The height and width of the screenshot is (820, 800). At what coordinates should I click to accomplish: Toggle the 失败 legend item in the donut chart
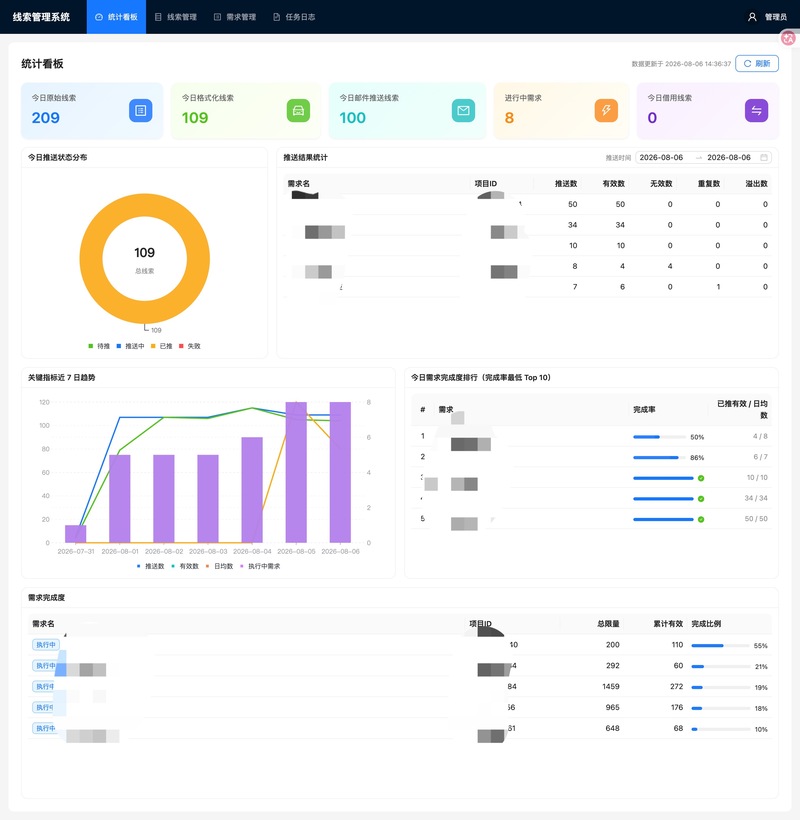click(x=190, y=346)
